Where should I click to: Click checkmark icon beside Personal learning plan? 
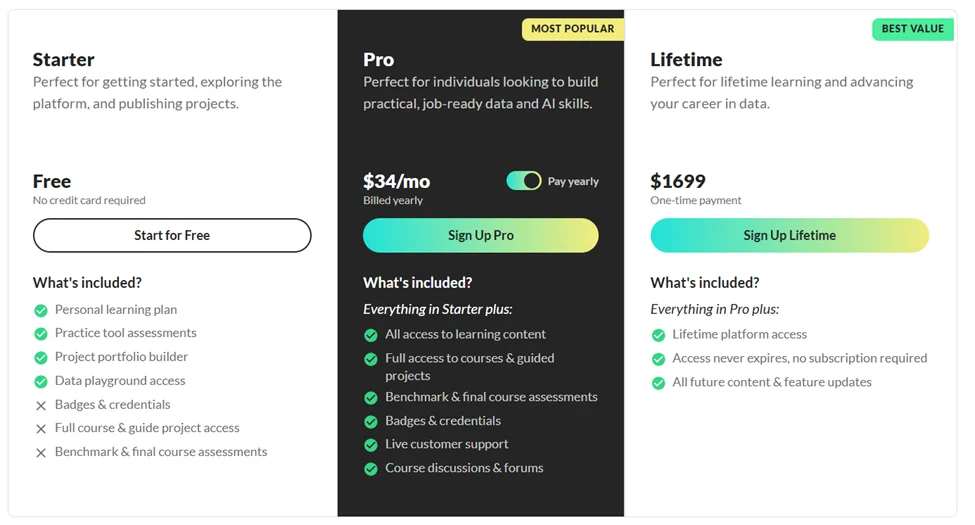(x=41, y=310)
